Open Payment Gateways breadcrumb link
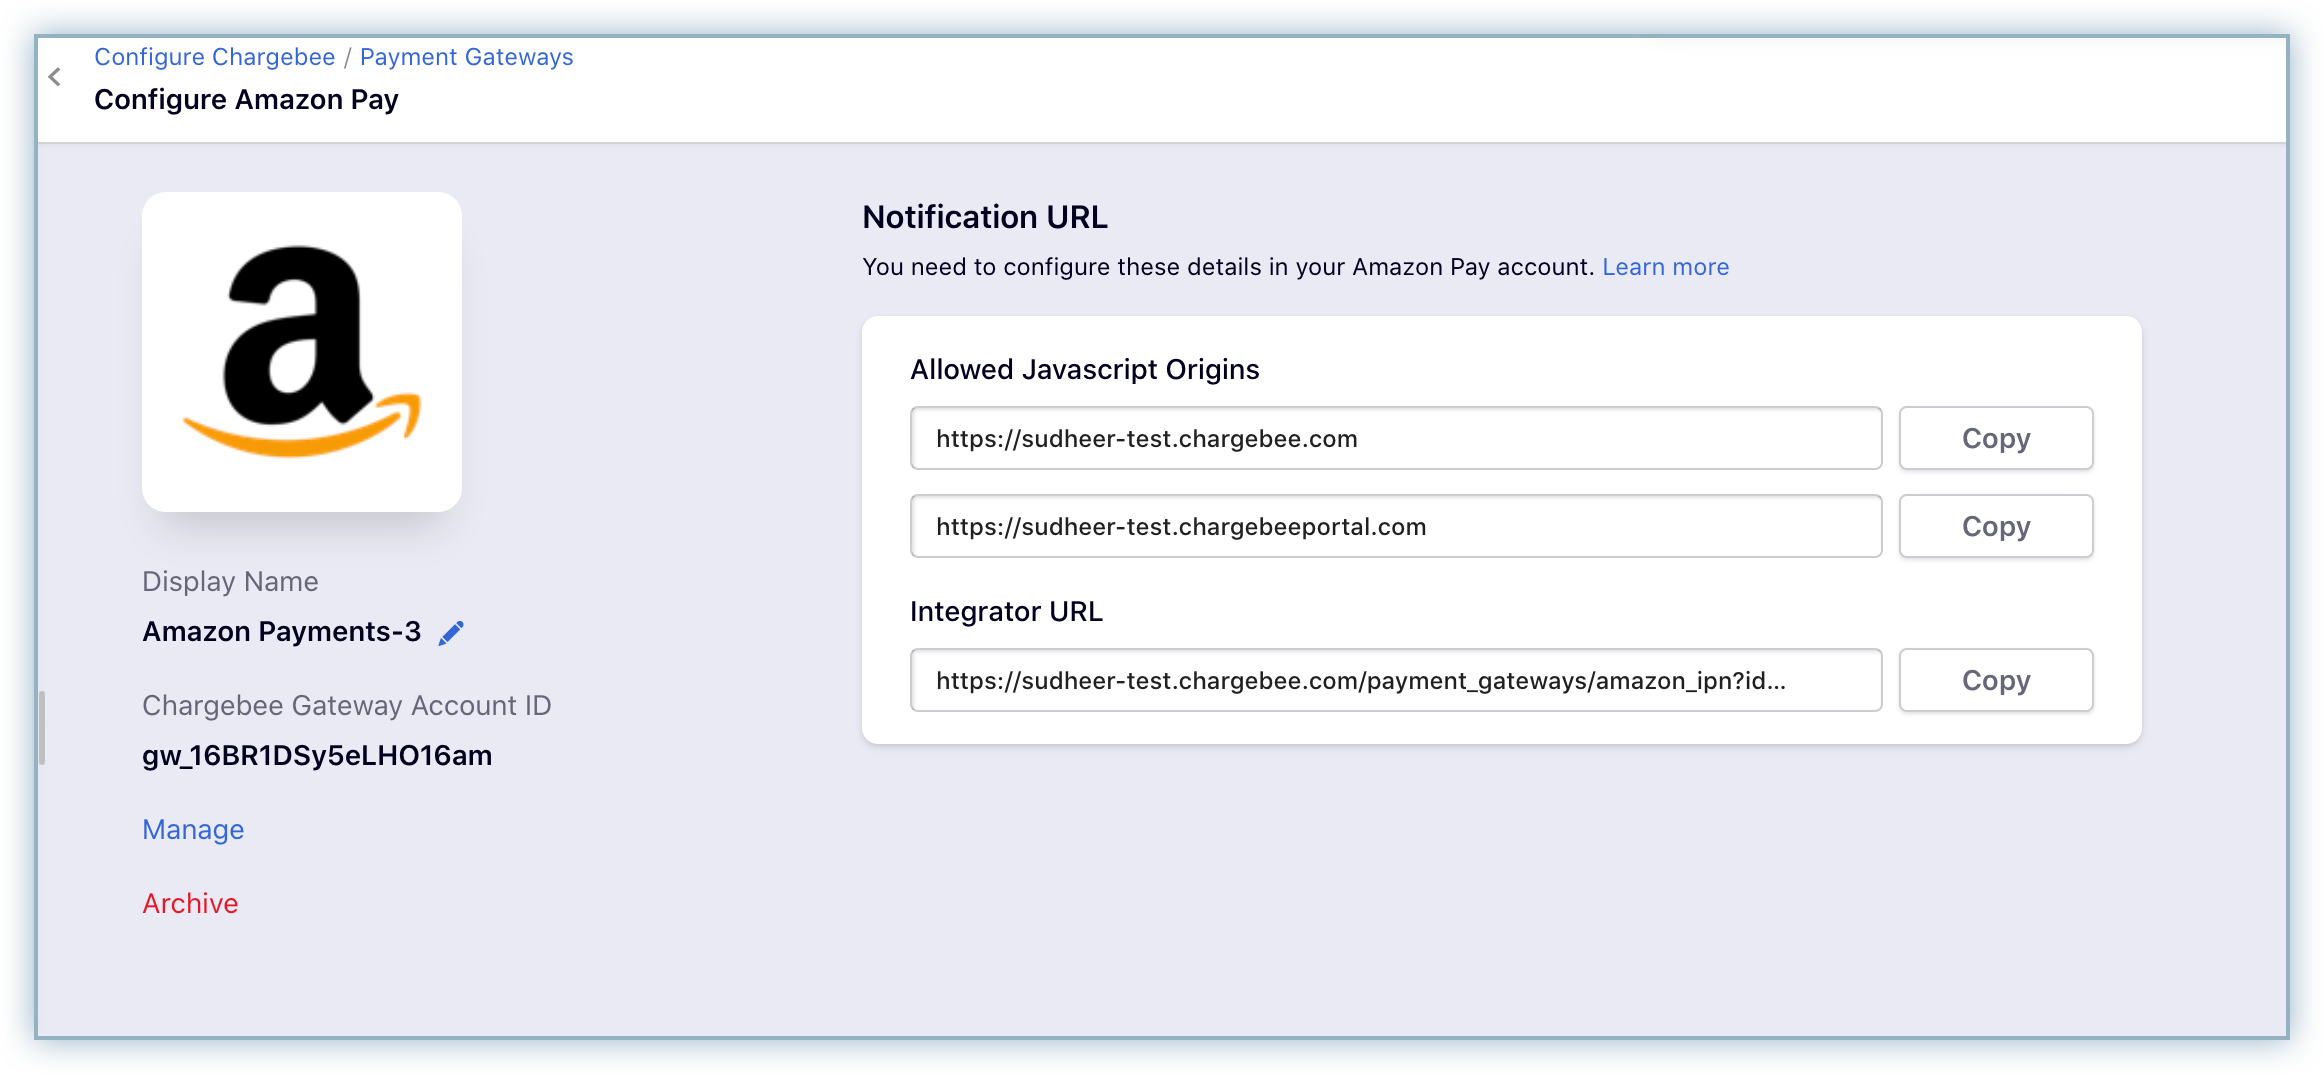The height and width of the screenshot is (1074, 2324). (x=467, y=57)
